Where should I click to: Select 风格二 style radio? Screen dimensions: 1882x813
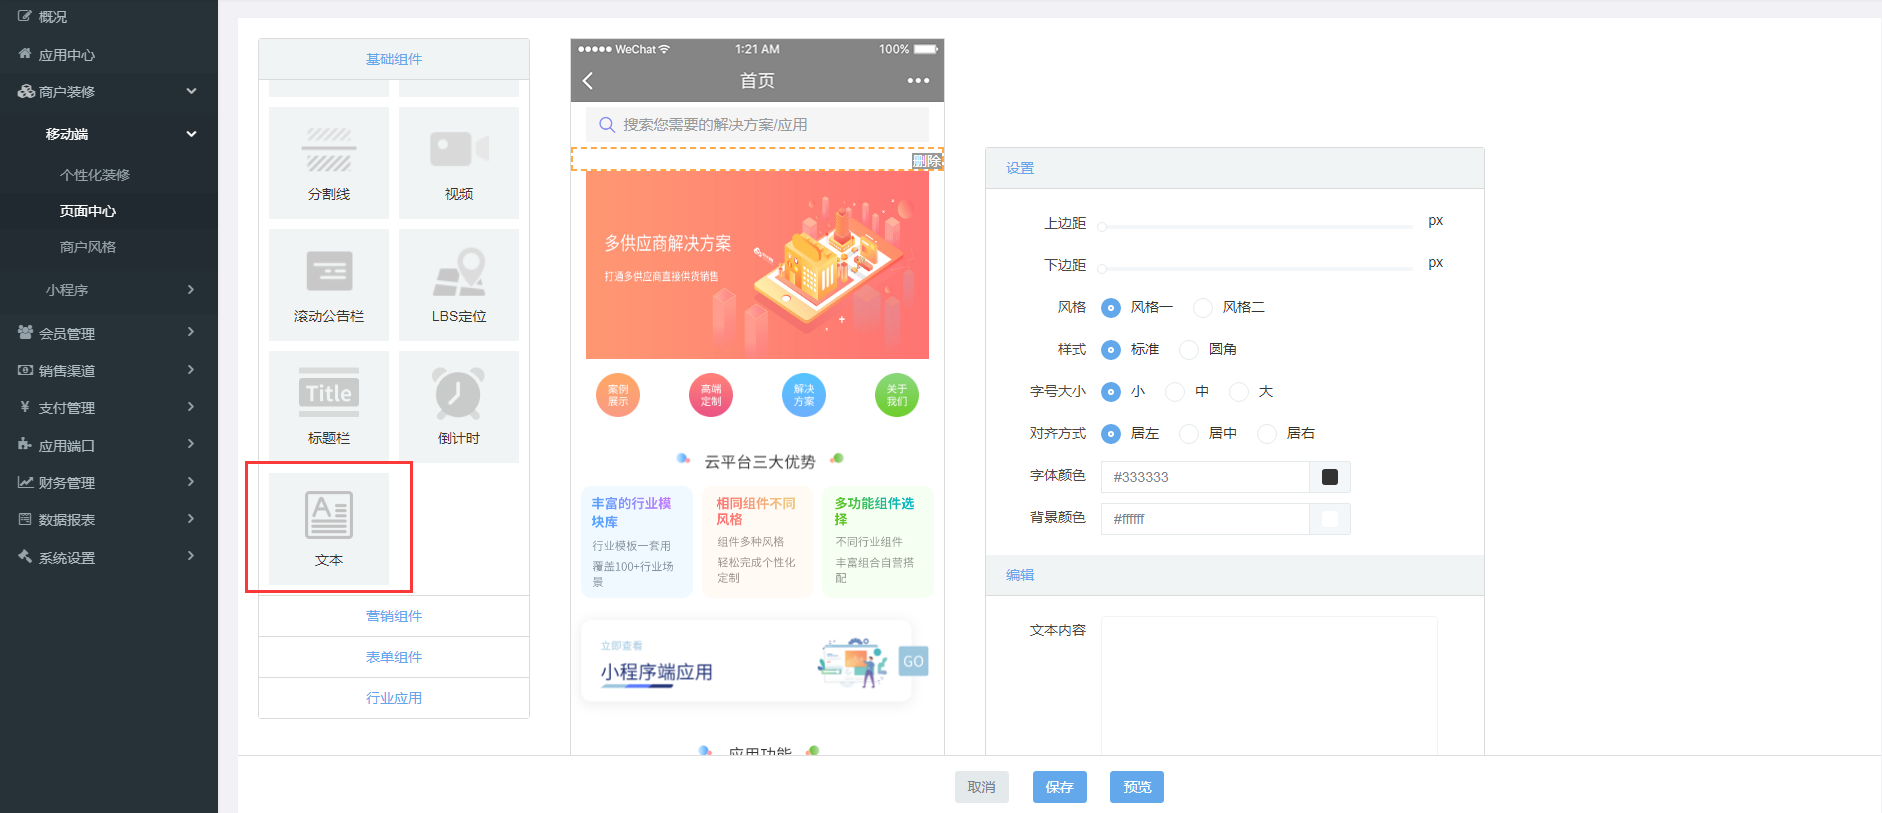(1203, 308)
